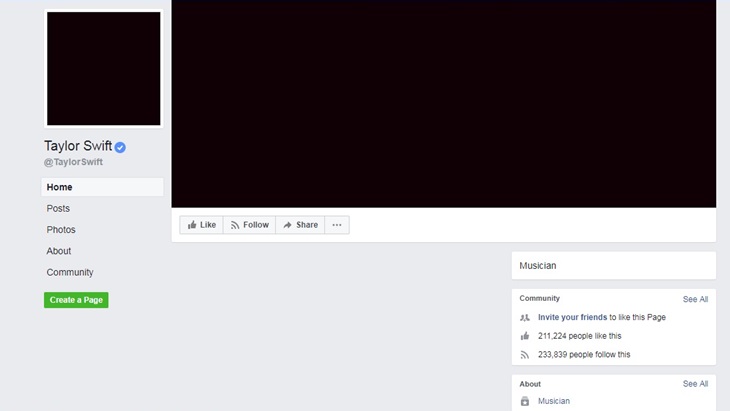Click the thumbs-up icon next to 211,224 likes
This screenshot has width=730, height=411.
pos(525,336)
